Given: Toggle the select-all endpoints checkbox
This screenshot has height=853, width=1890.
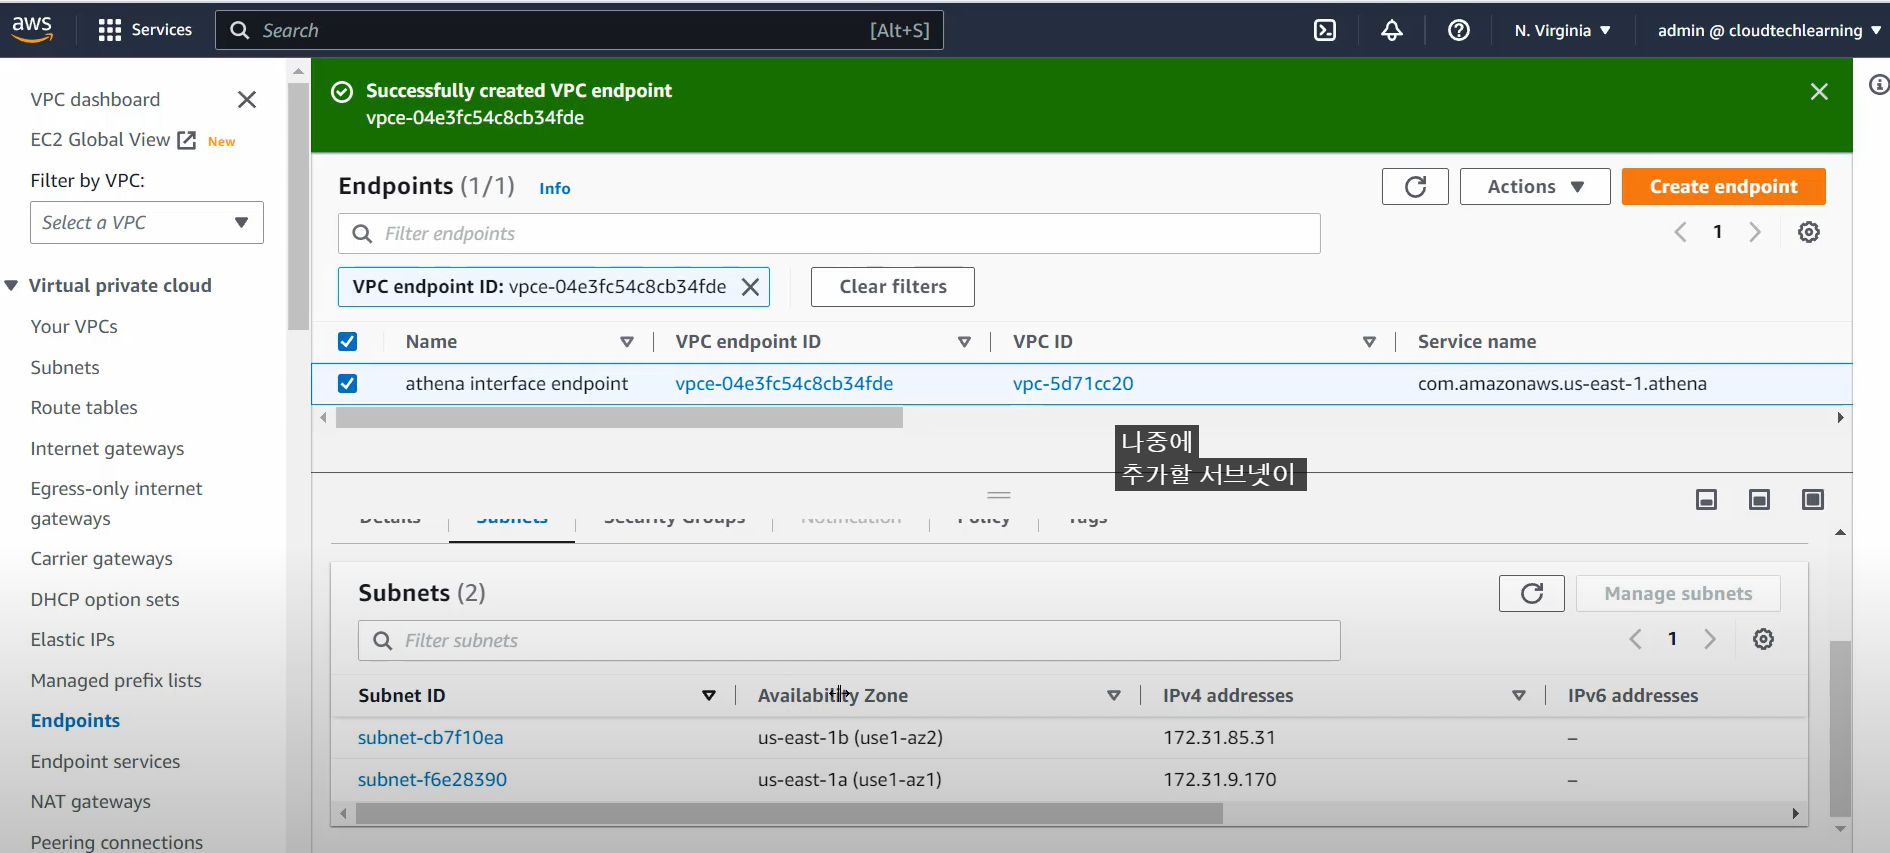Looking at the screenshot, I should click(x=347, y=342).
